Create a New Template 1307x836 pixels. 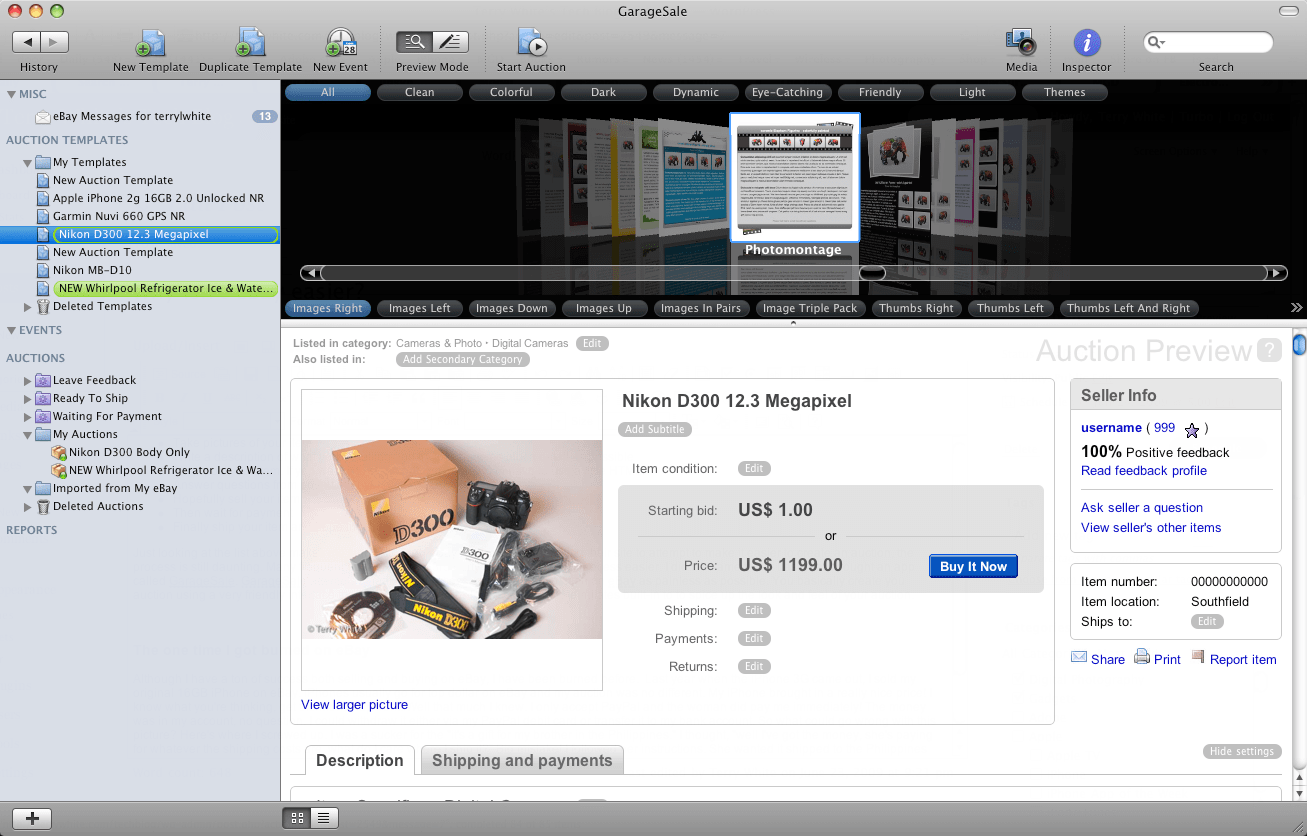150,44
